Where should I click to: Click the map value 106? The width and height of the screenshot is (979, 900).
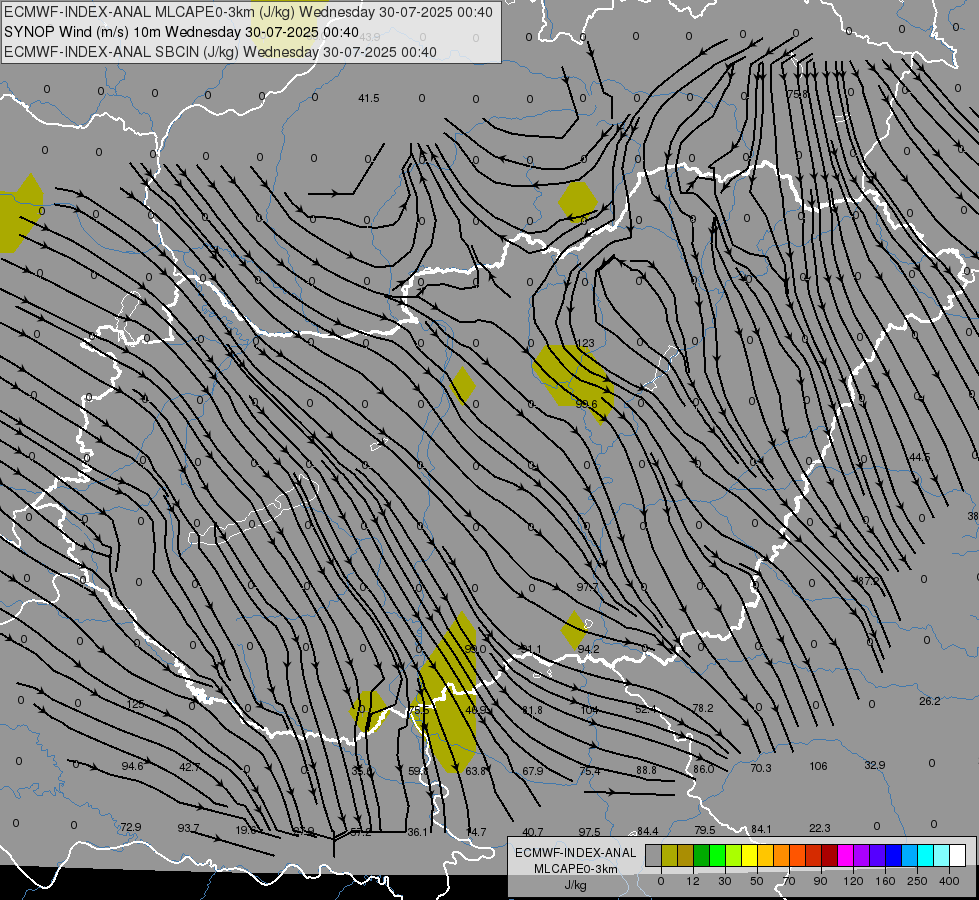818,766
